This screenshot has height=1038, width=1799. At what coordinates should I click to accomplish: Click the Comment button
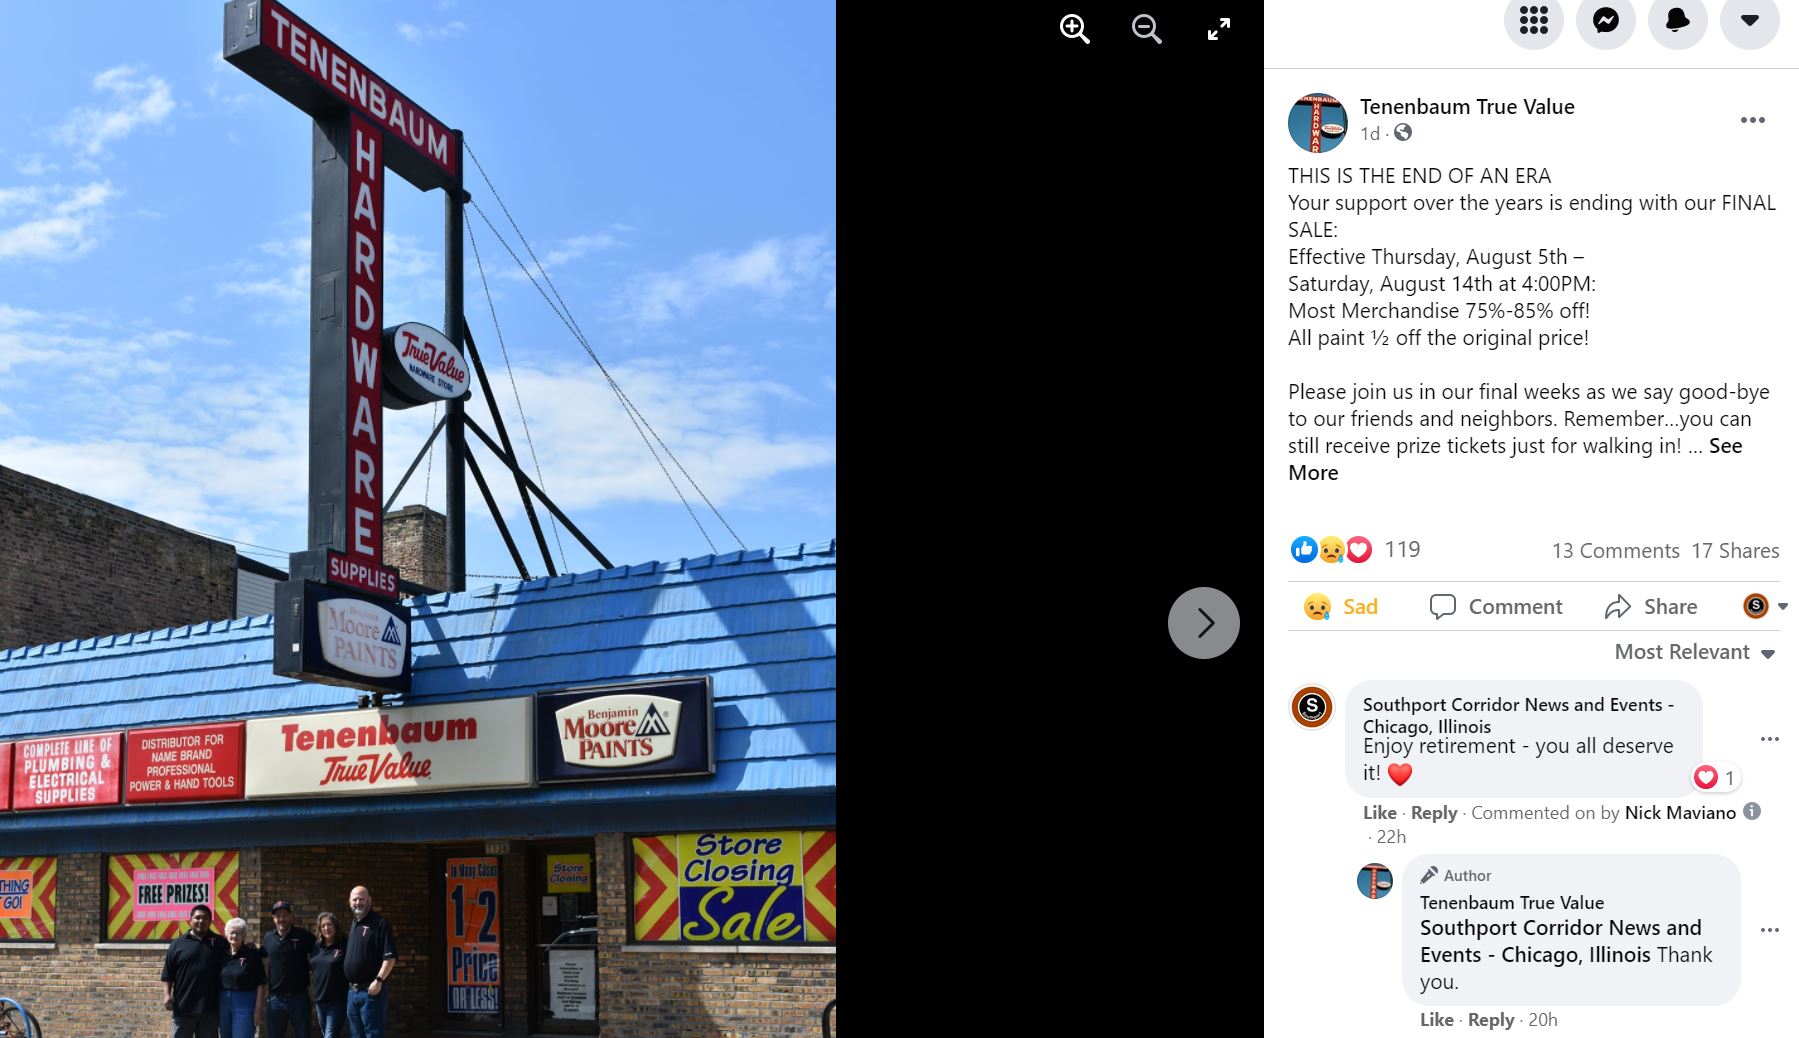point(1496,606)
